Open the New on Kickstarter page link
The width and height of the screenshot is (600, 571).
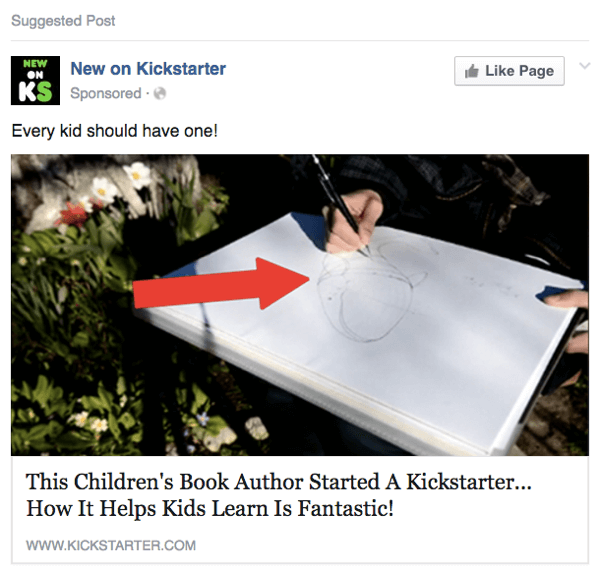coord(148,69)
